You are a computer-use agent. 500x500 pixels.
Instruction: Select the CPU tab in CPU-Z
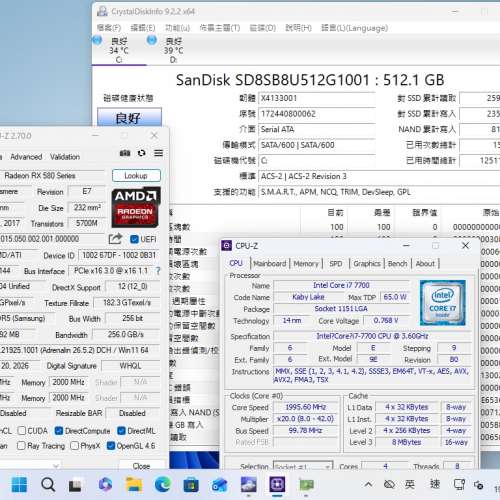tap(236, 263)
